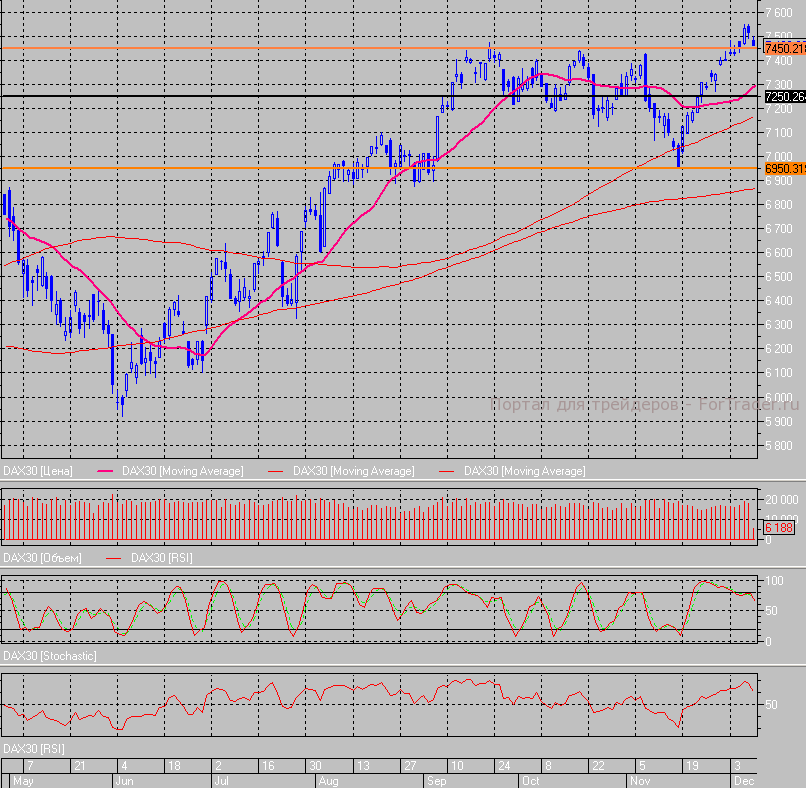Click the thick pink Moving Average legend swatch

[106, 470]
